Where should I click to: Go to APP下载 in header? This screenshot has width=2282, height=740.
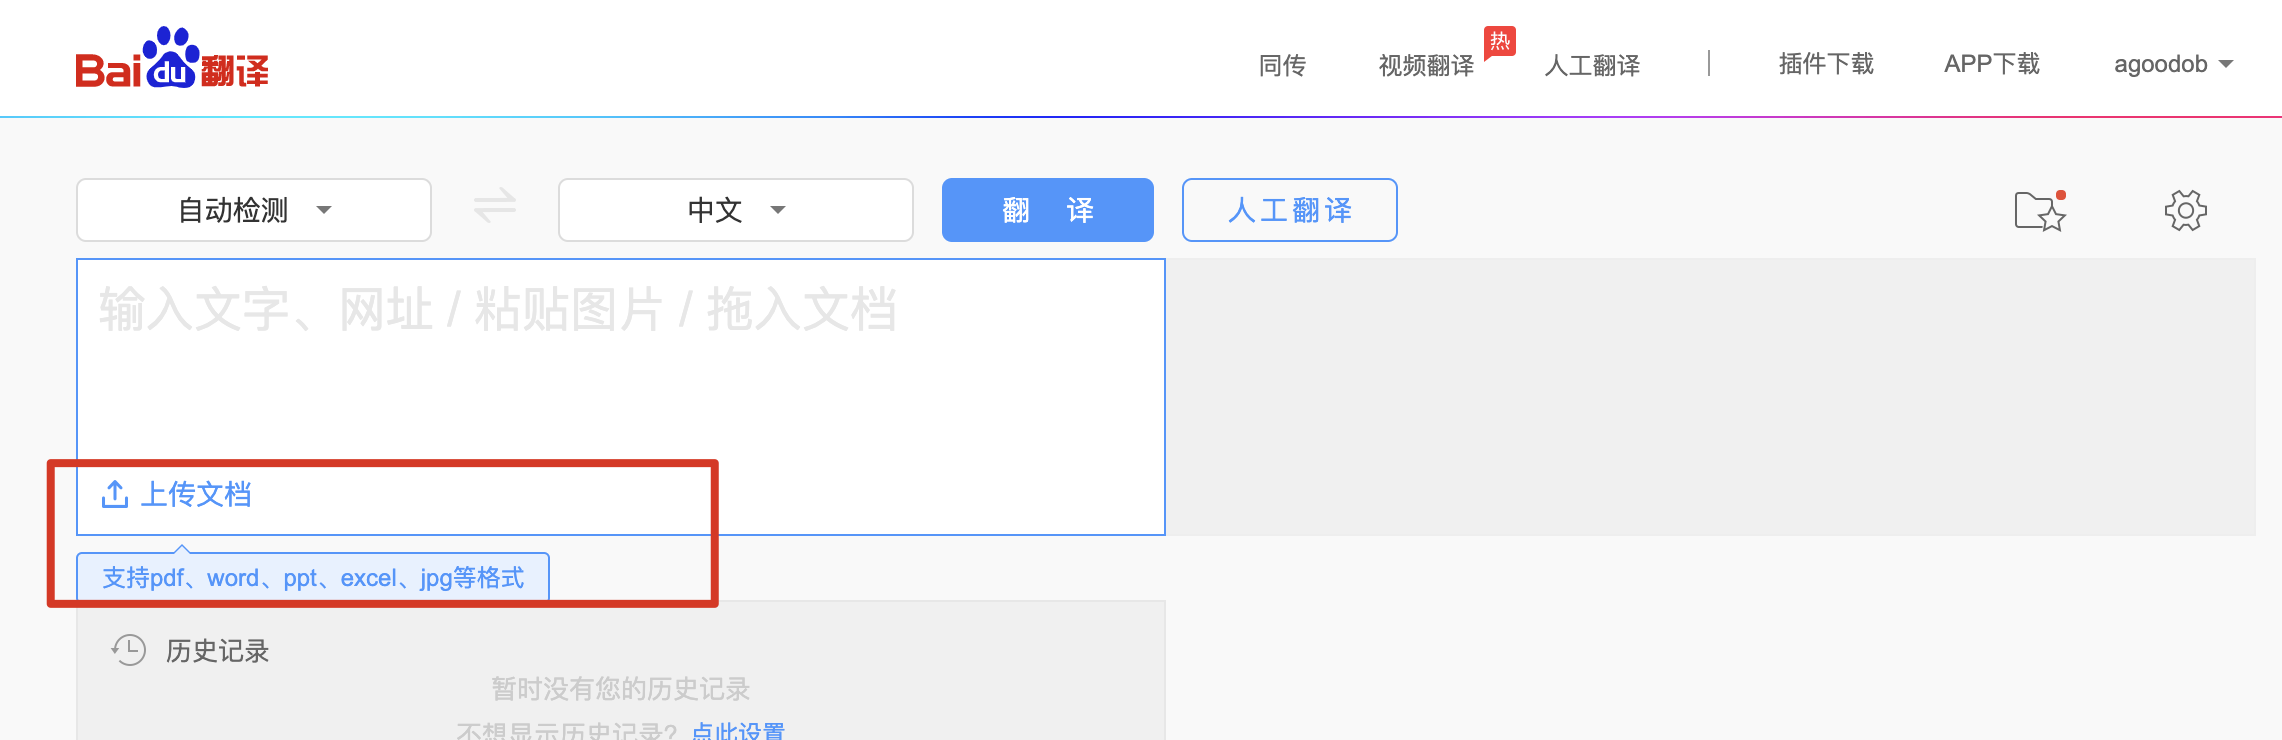(x=1991, y=64)
